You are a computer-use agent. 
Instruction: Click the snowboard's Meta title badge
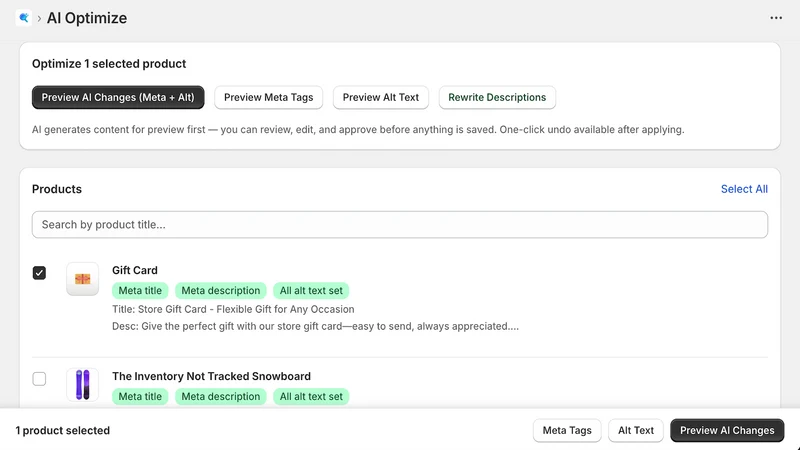(140, 396)
